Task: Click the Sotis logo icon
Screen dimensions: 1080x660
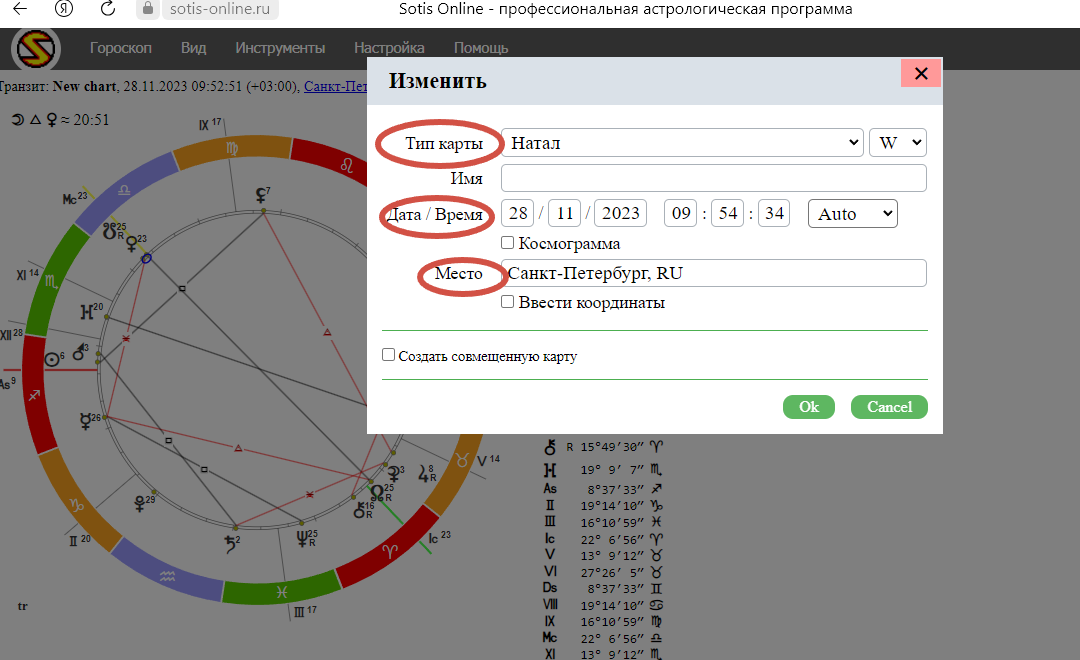Action: (36, 49)
